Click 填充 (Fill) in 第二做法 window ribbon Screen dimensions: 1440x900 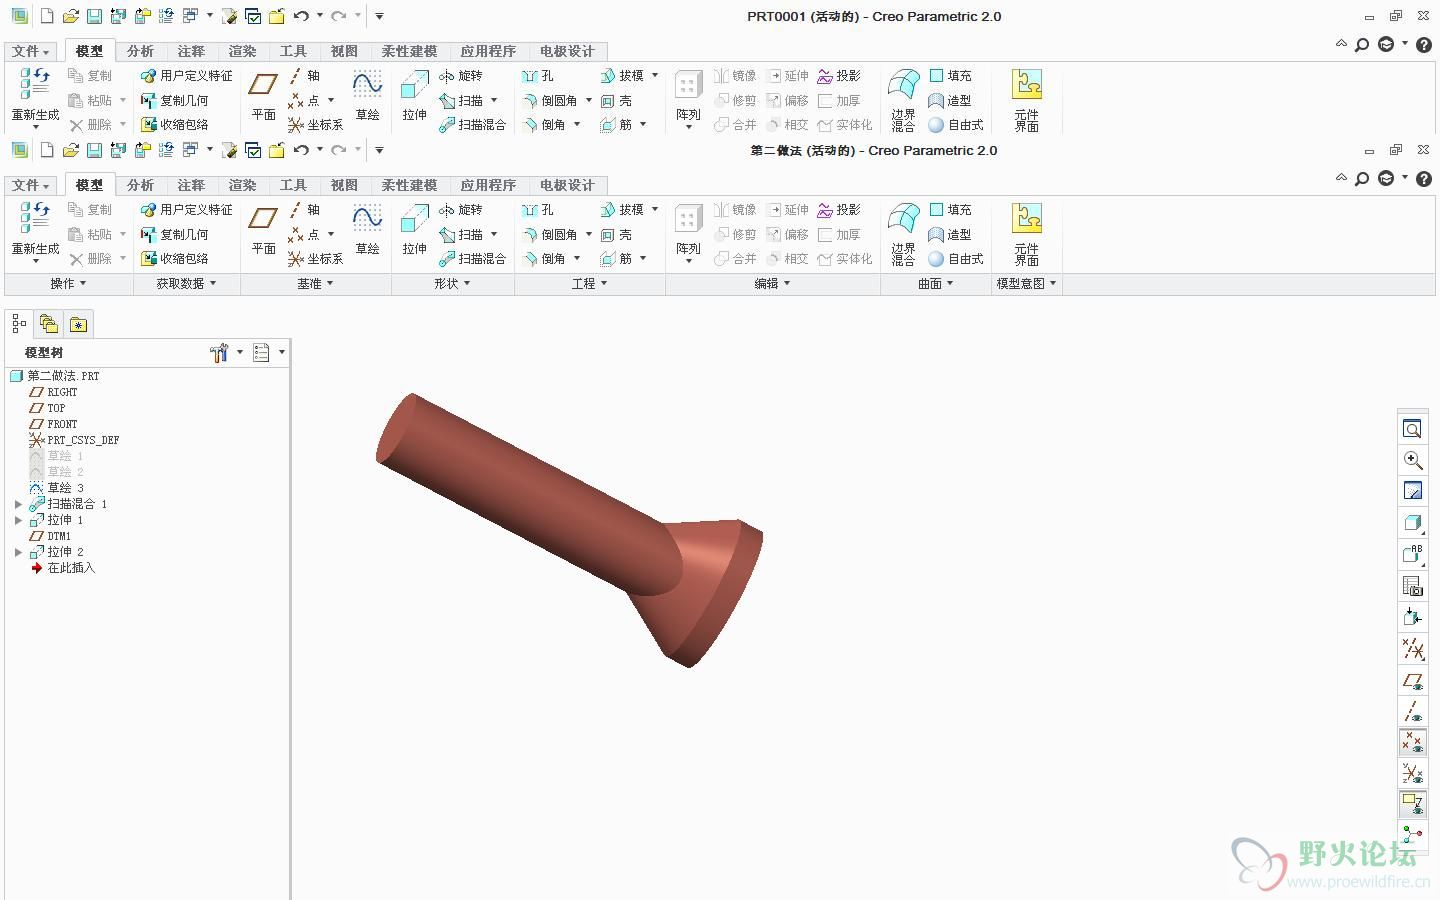click(x=950, y=210)
